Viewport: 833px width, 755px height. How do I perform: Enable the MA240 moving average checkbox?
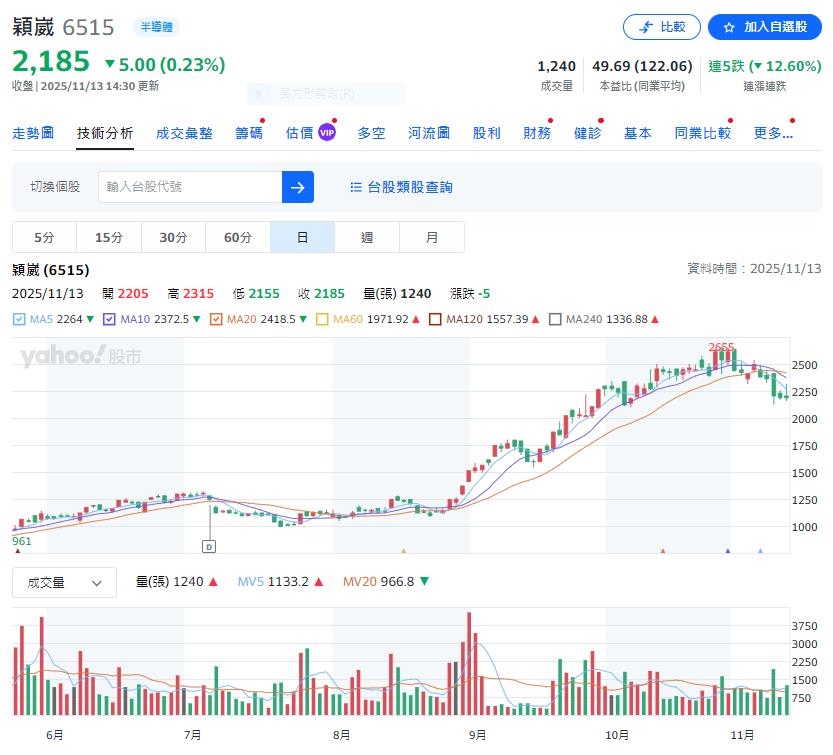553,318
